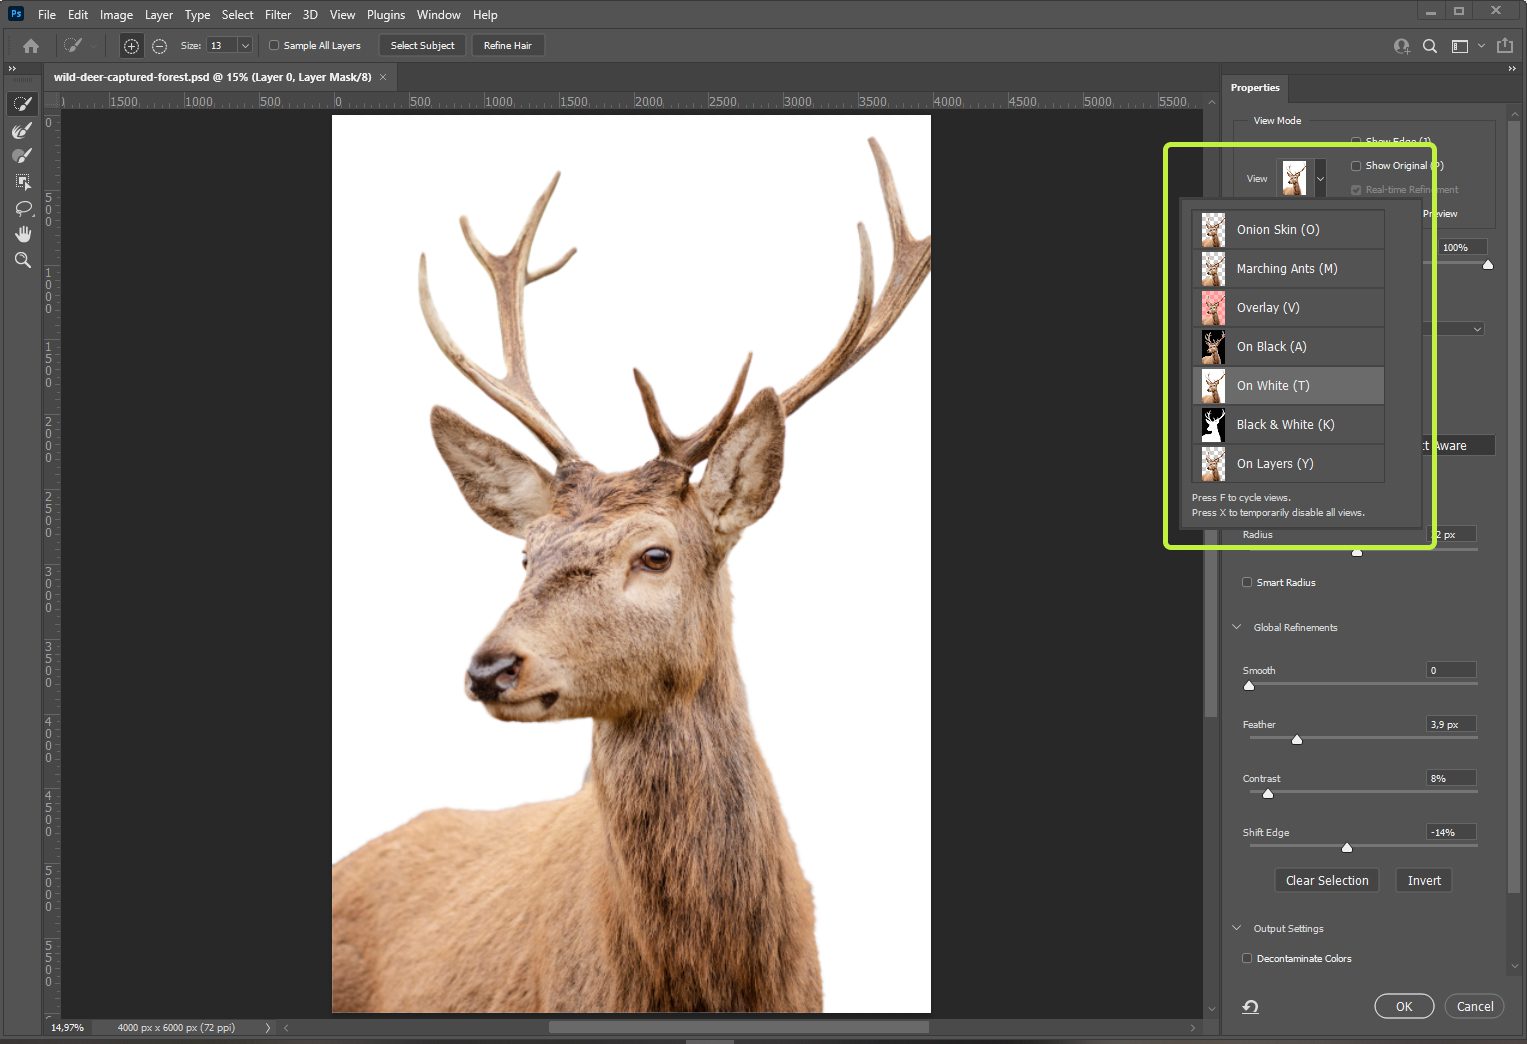Select the Brush tool in toolbar

22,156
